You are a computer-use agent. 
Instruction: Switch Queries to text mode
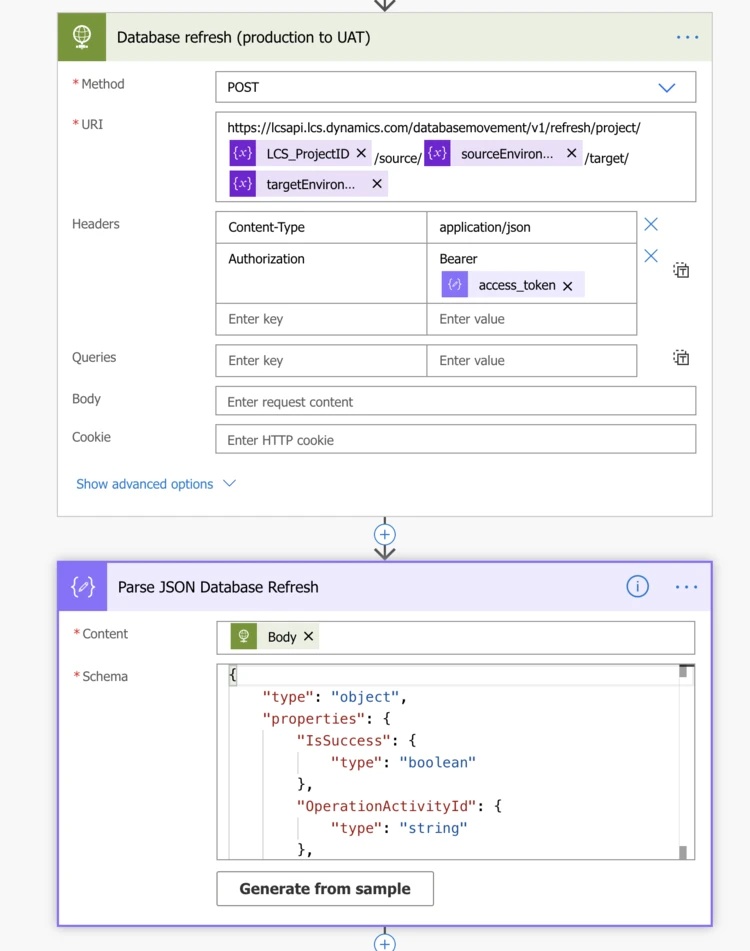click(681, 358)
